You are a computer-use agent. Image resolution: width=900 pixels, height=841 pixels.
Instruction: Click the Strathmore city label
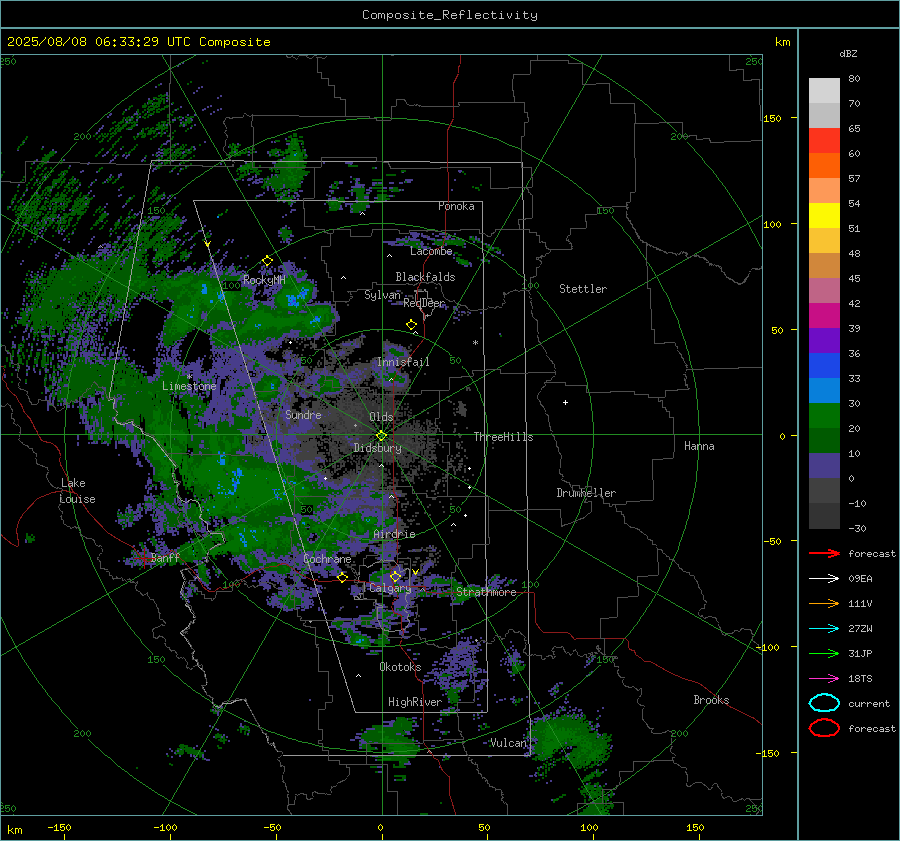coord(486,592)
